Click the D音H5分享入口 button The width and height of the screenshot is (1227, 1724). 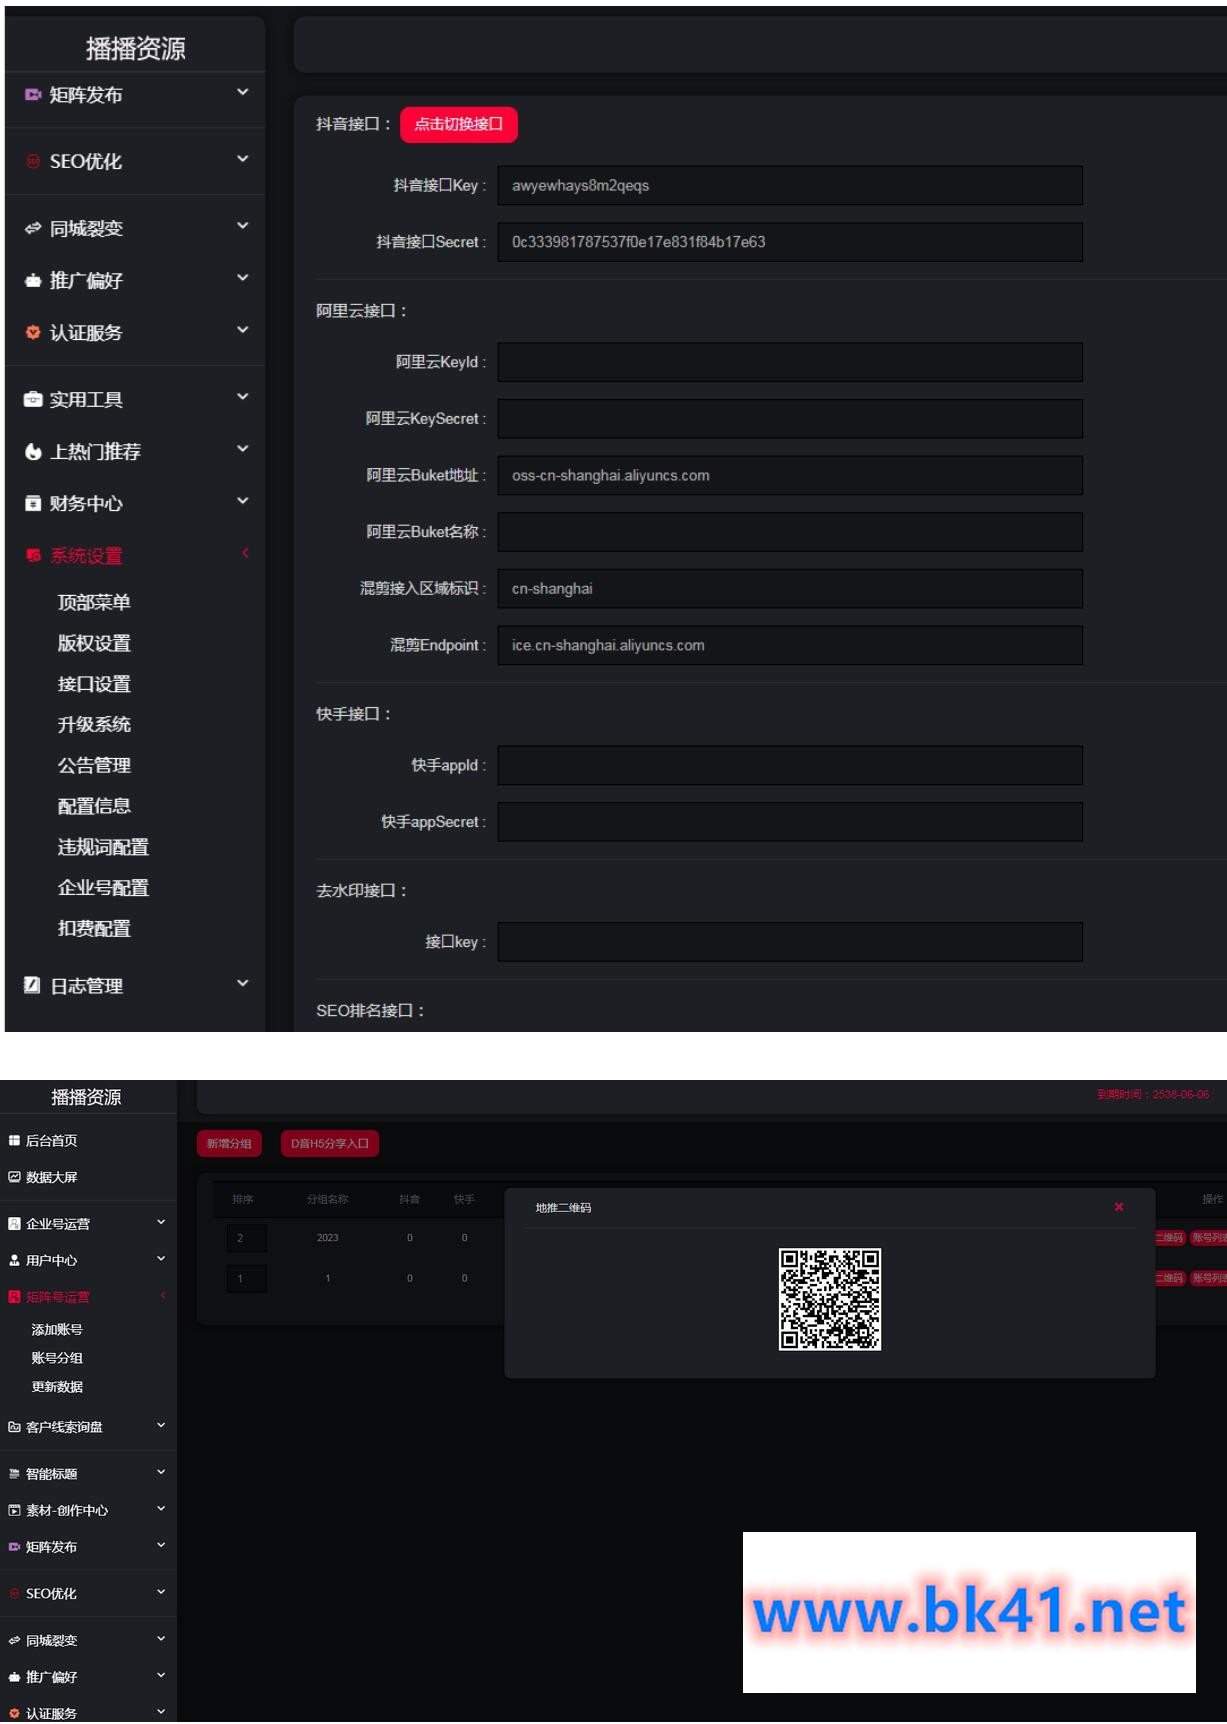pyautogui.click(x=330, y=1143)
